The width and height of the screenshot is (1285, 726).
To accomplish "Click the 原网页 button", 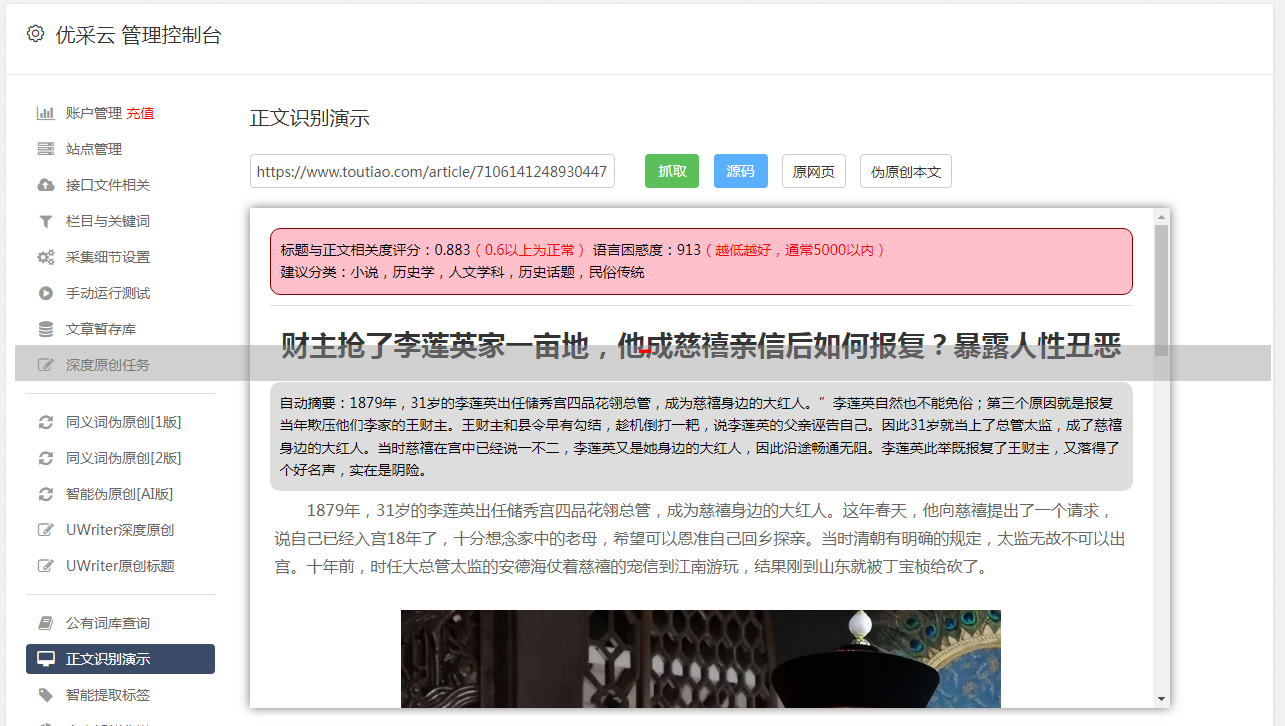I will [814, 171].
